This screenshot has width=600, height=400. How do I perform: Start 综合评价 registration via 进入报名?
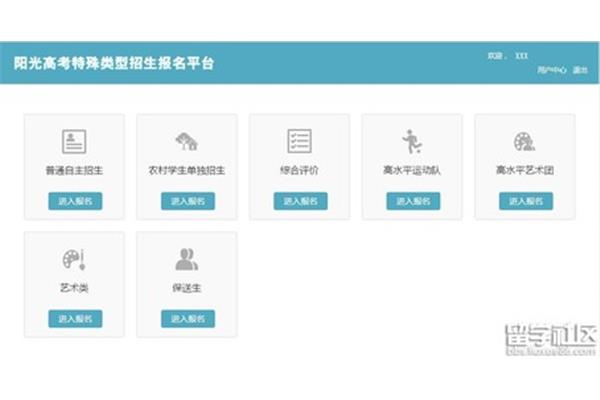300,201
